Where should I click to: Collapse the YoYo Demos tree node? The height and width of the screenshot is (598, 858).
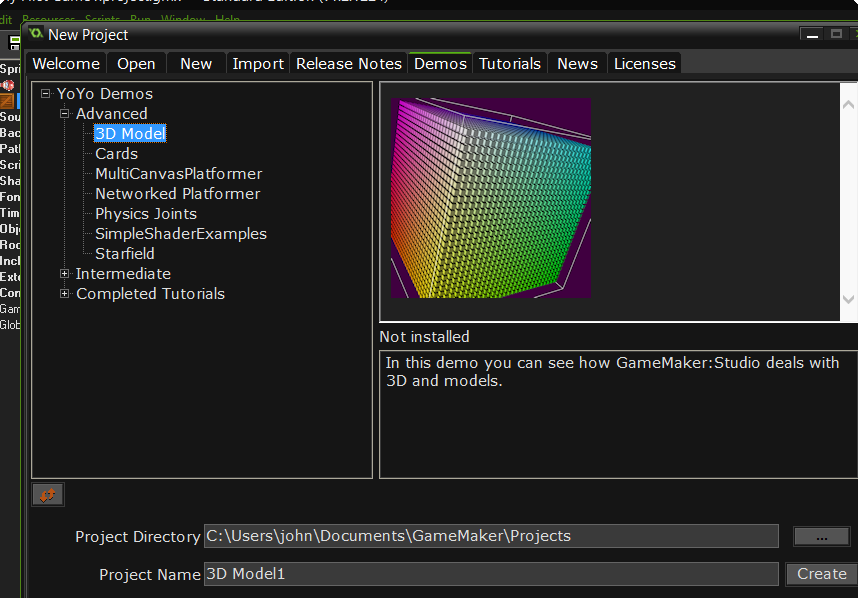point(45,94)
